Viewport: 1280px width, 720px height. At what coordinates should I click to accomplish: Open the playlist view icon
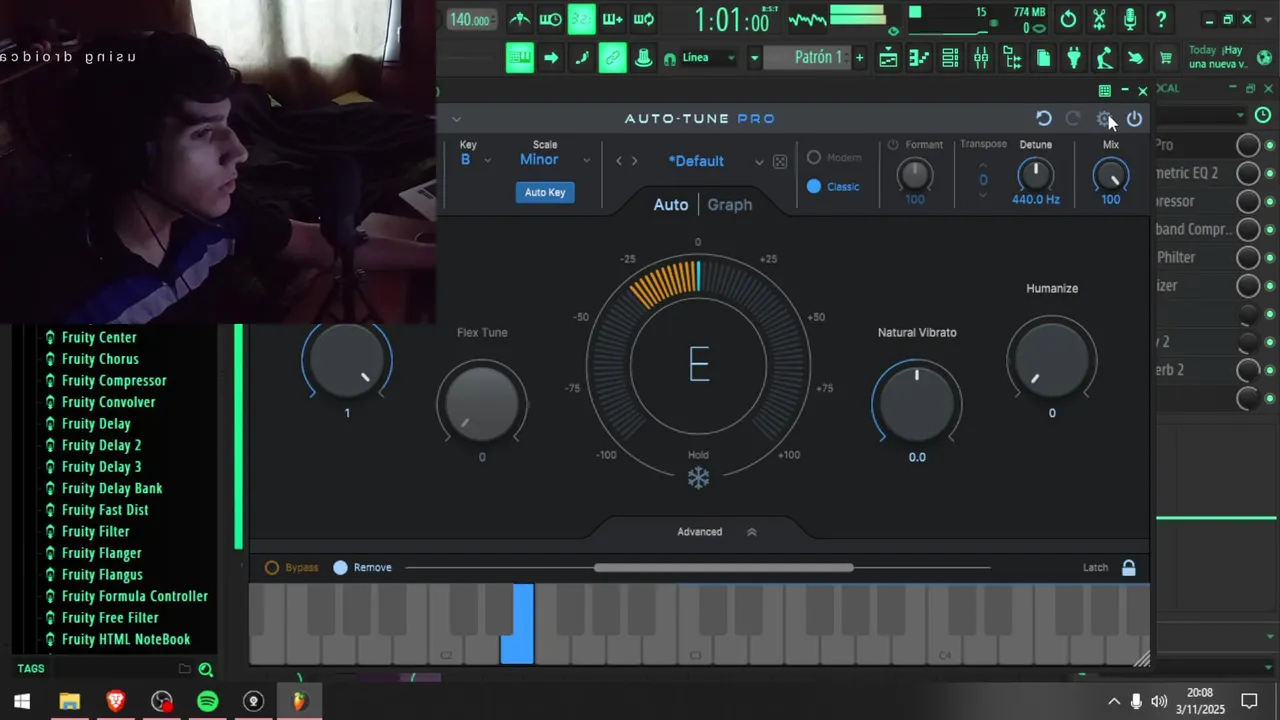pyautogui.click(x=888, y=58)
